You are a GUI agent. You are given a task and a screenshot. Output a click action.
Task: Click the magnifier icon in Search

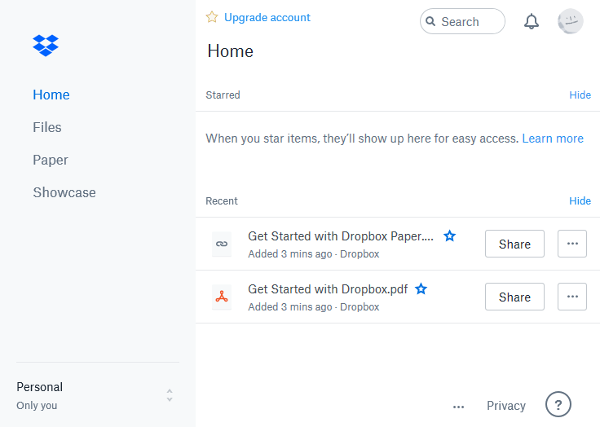[430, 21]
